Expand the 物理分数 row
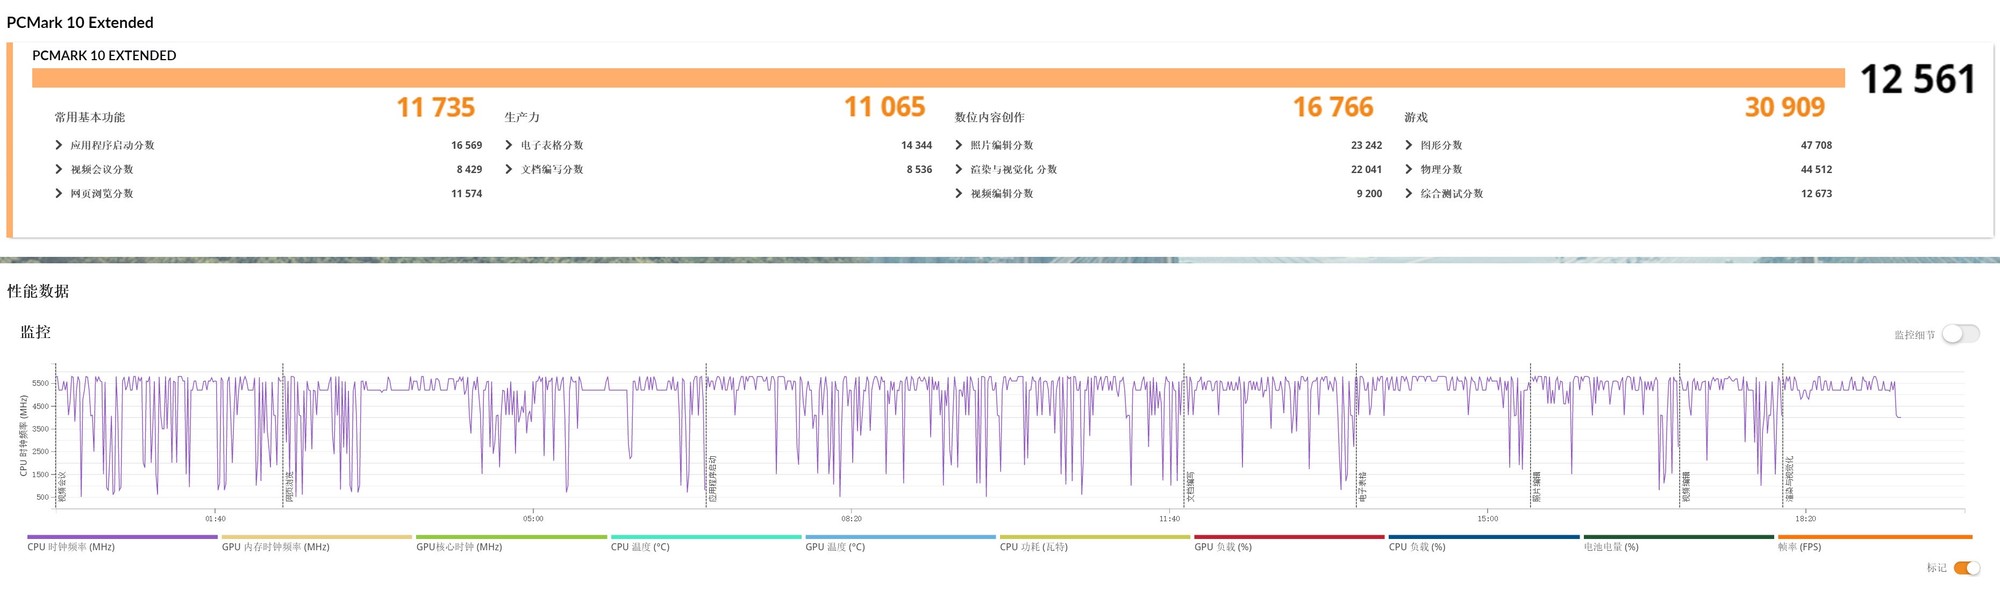The image size is (2000, 604). pyautogui.click(x=1408, y=169)
